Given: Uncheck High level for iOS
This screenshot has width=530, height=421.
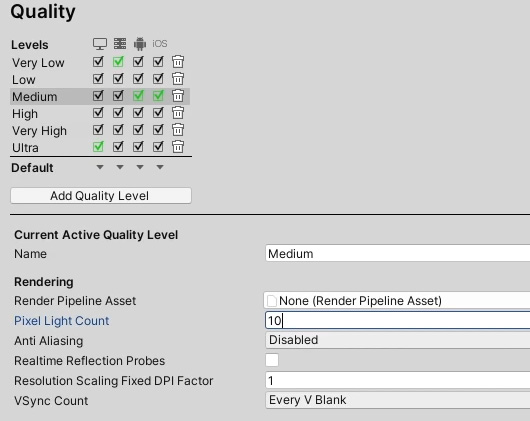Looking at the screenshot, I should click(x=158, y=113).
